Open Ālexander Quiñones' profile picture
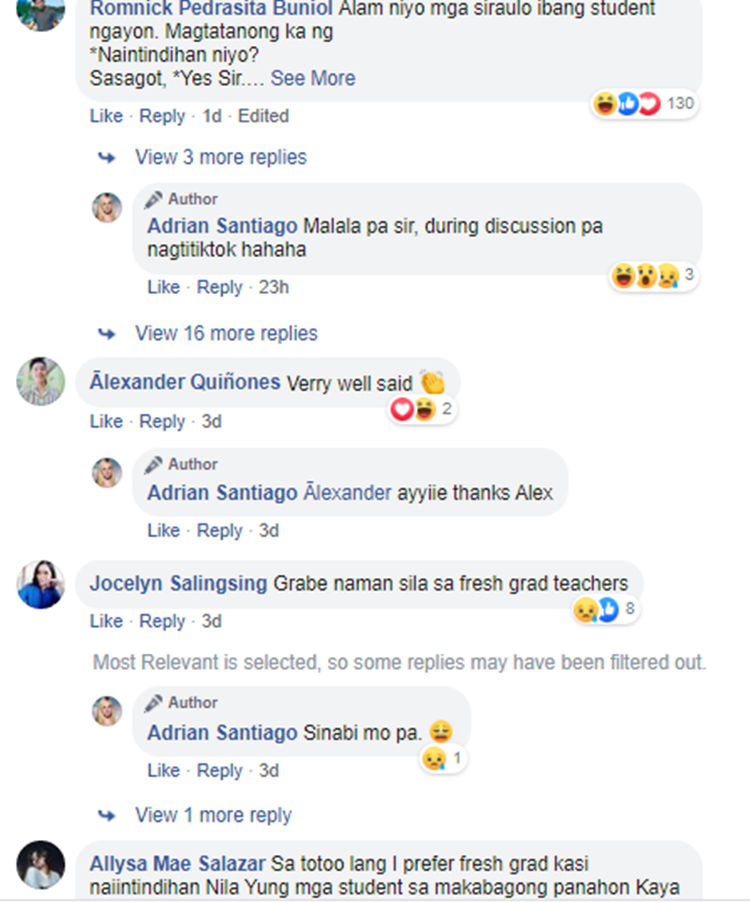This screenshot has width=750, height=903. pos(41,382)
